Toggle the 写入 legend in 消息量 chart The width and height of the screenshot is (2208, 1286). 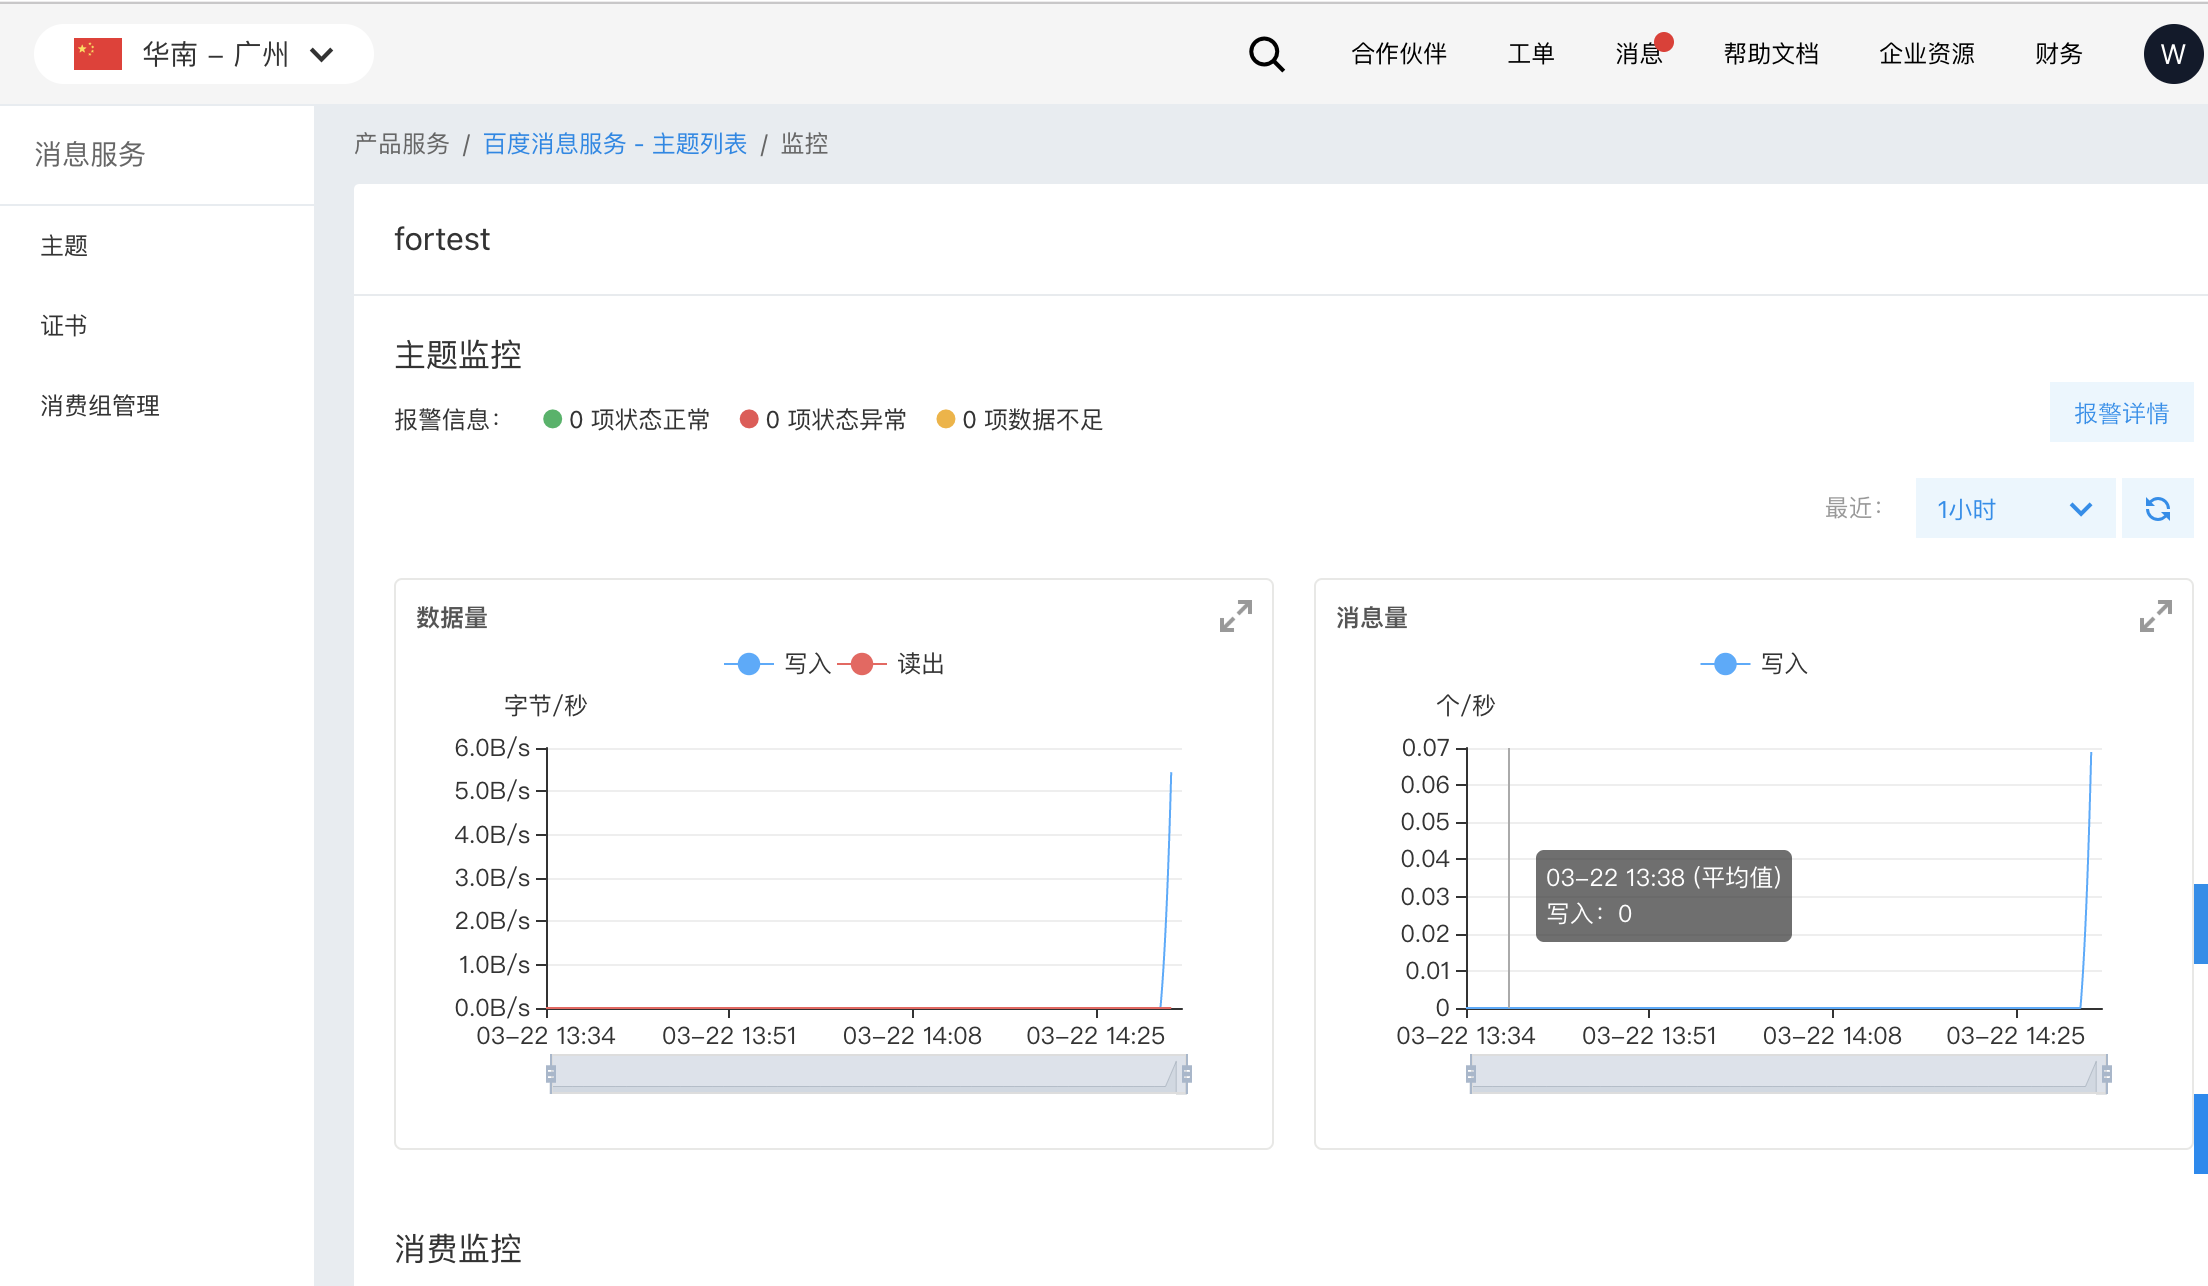pyautogui.click(x=1754, y=664)
